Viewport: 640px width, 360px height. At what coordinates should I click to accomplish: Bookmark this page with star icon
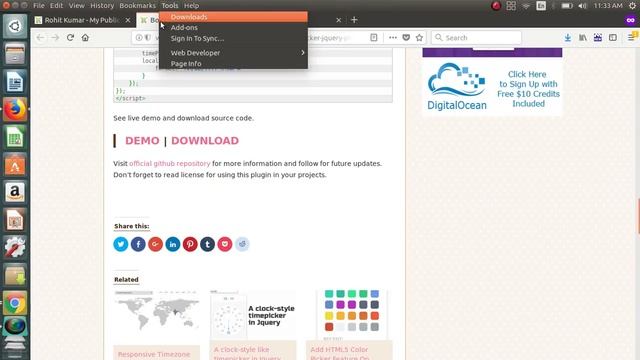coord(419,38)
